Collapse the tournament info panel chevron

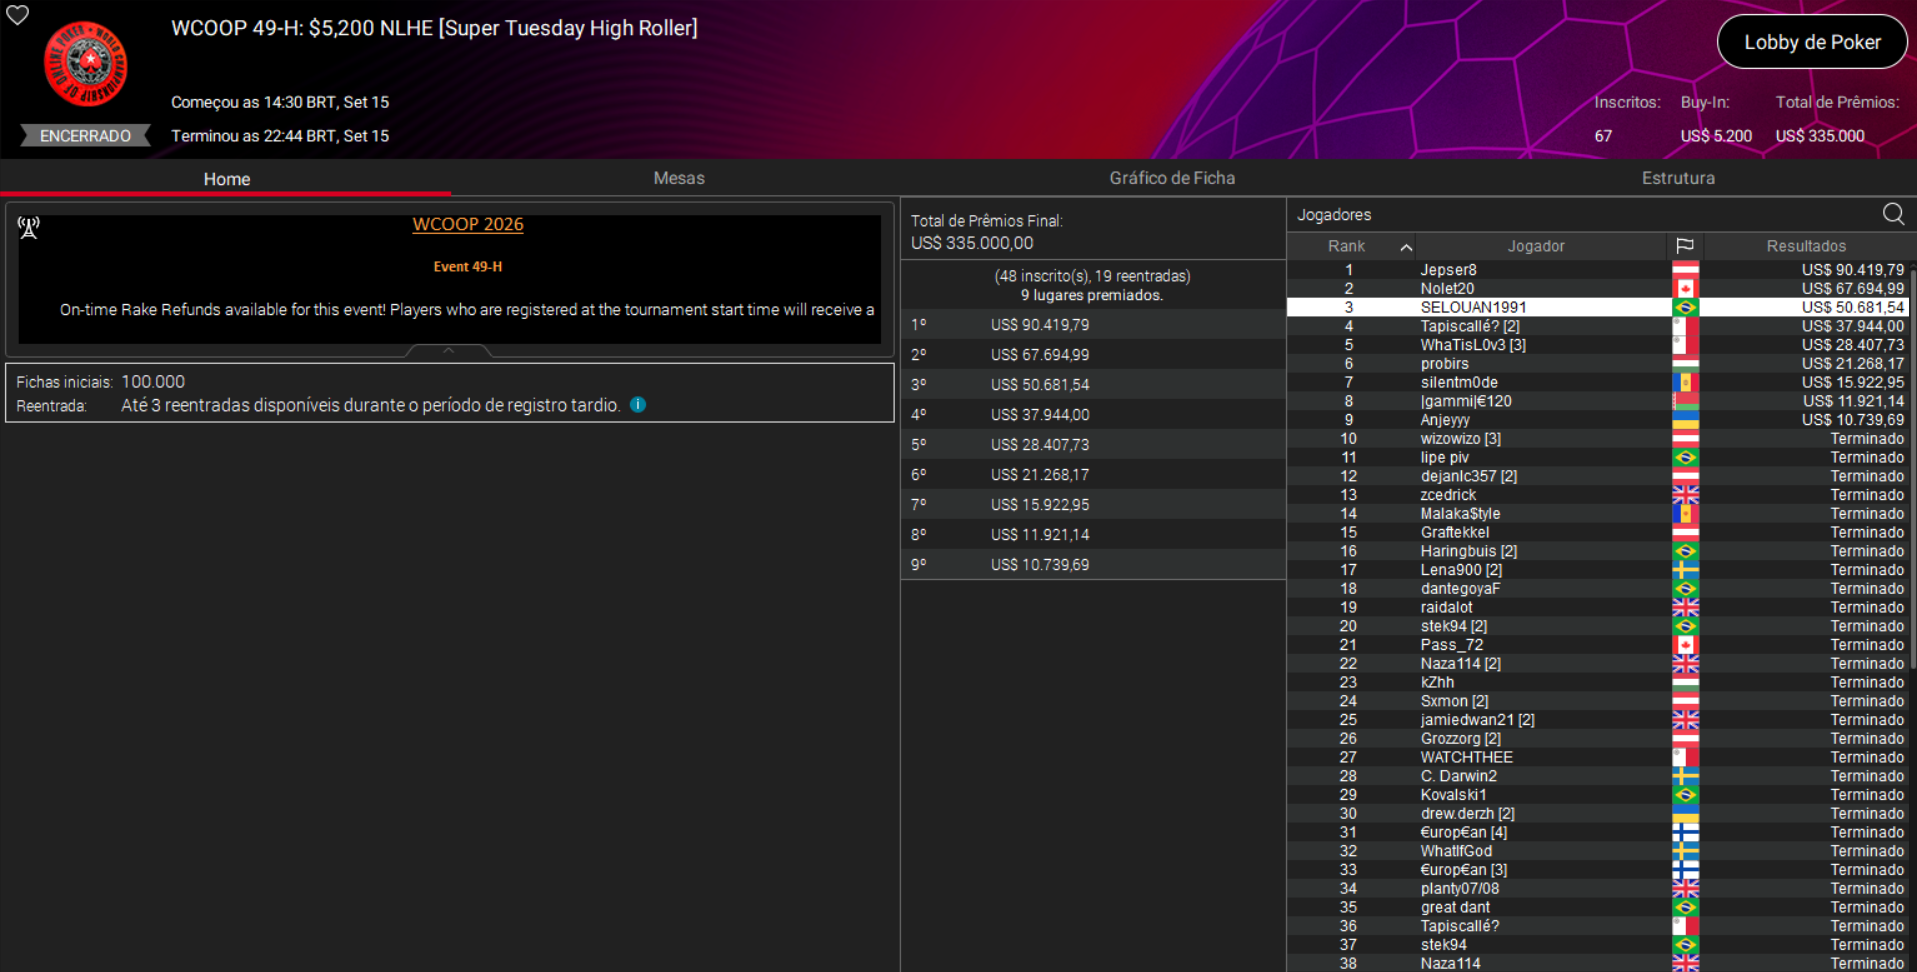pyautogui.click(x=448, y=351)
